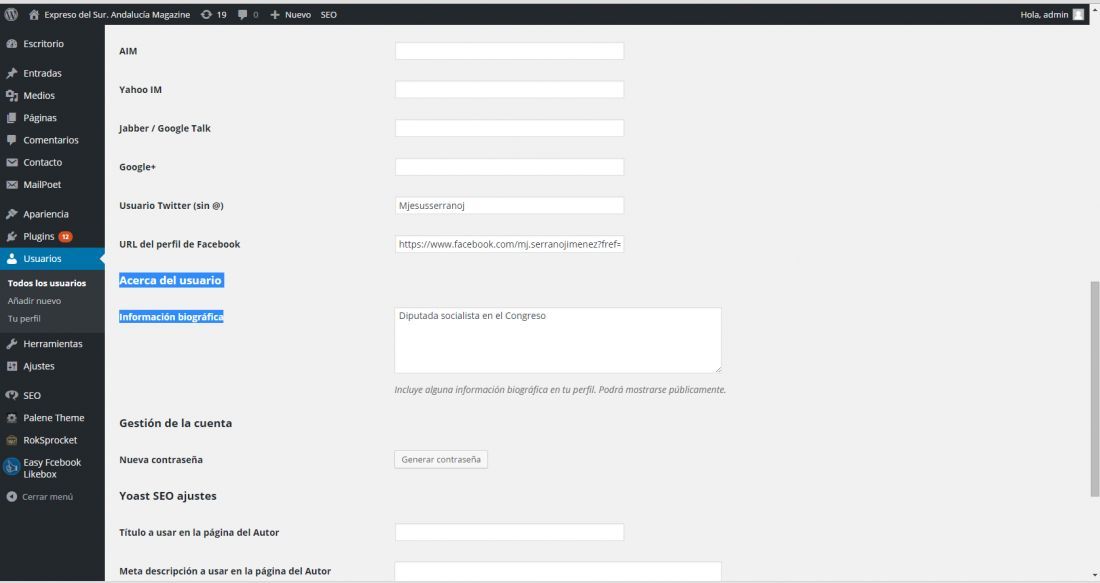Click the Título página del Autor field
Screen dimensions: 1100x583
(509, 532)
